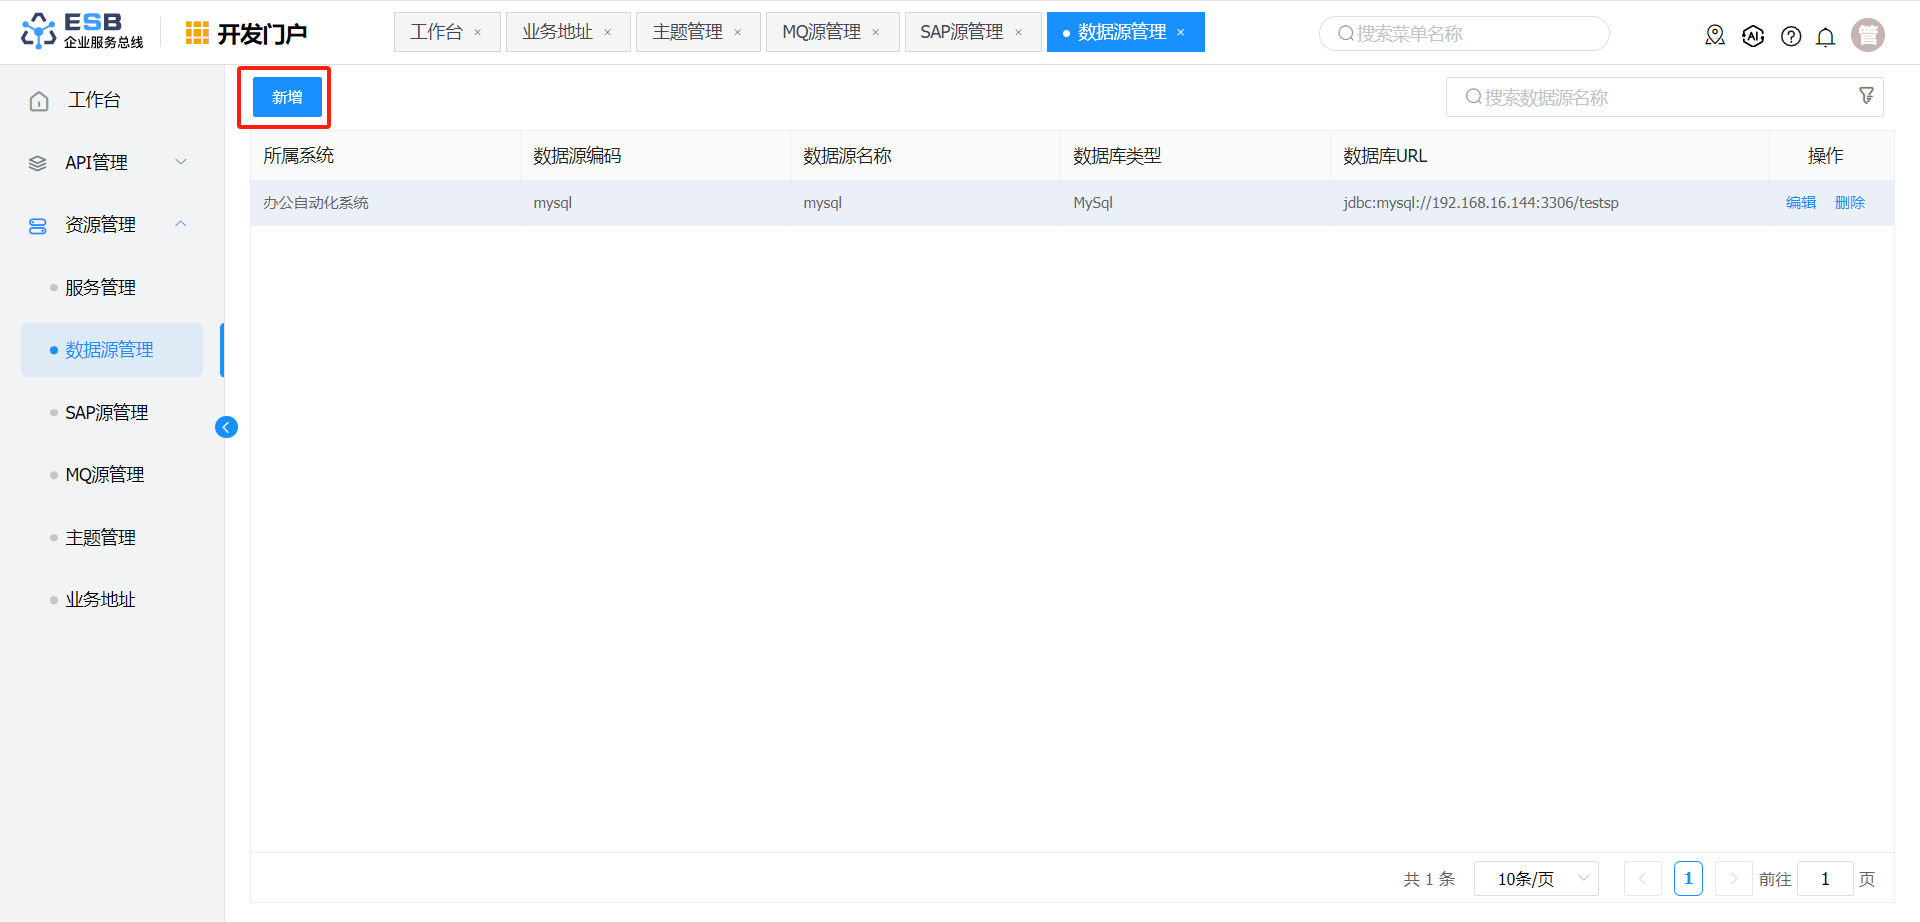Close the 业务地址 tab
This screenshot has width=1920, height=922.
[x=607, y=33]
